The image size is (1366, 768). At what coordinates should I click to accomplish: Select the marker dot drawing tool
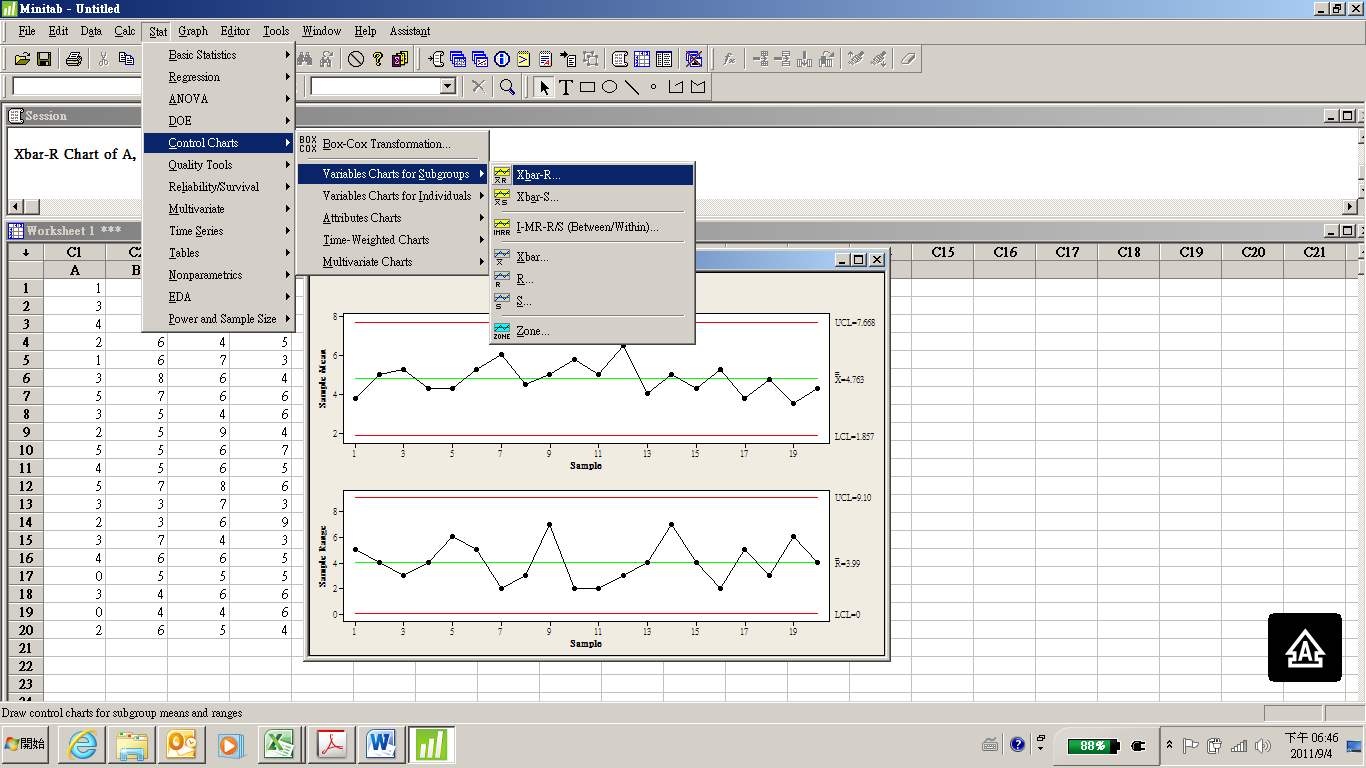(654, 87)
